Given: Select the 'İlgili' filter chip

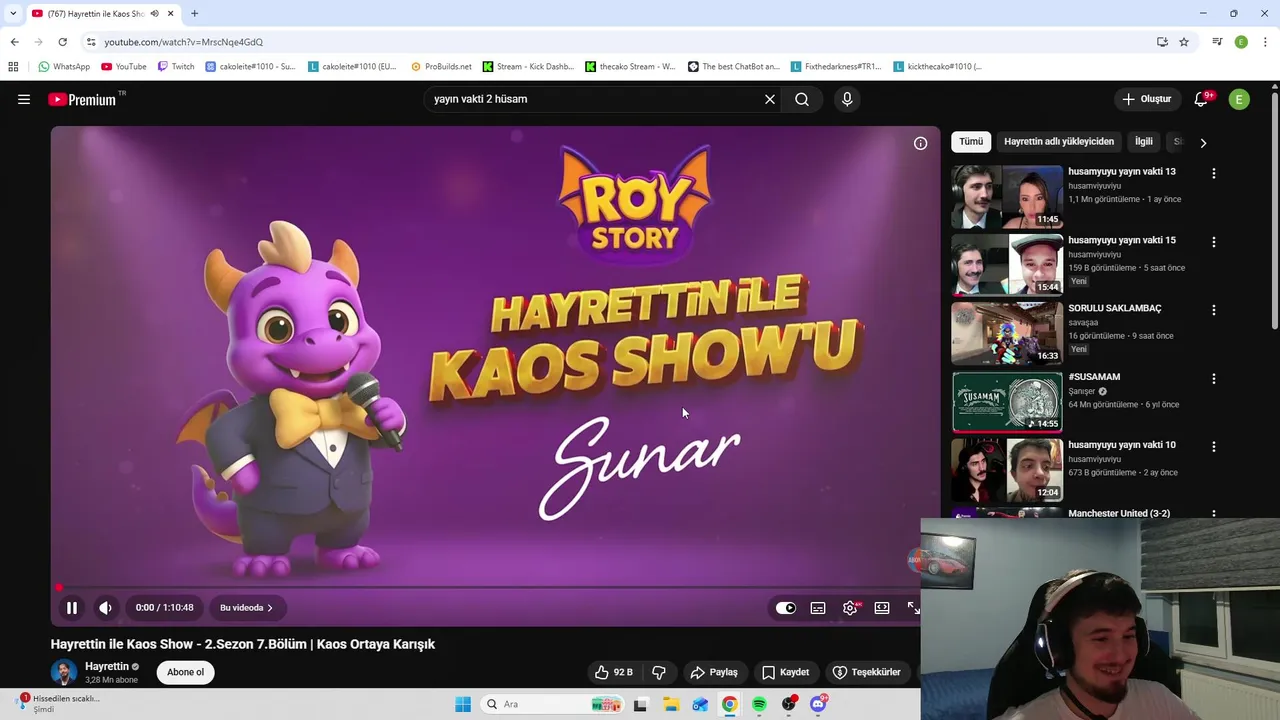Looking at the screenshot, I should (1144, 142).
